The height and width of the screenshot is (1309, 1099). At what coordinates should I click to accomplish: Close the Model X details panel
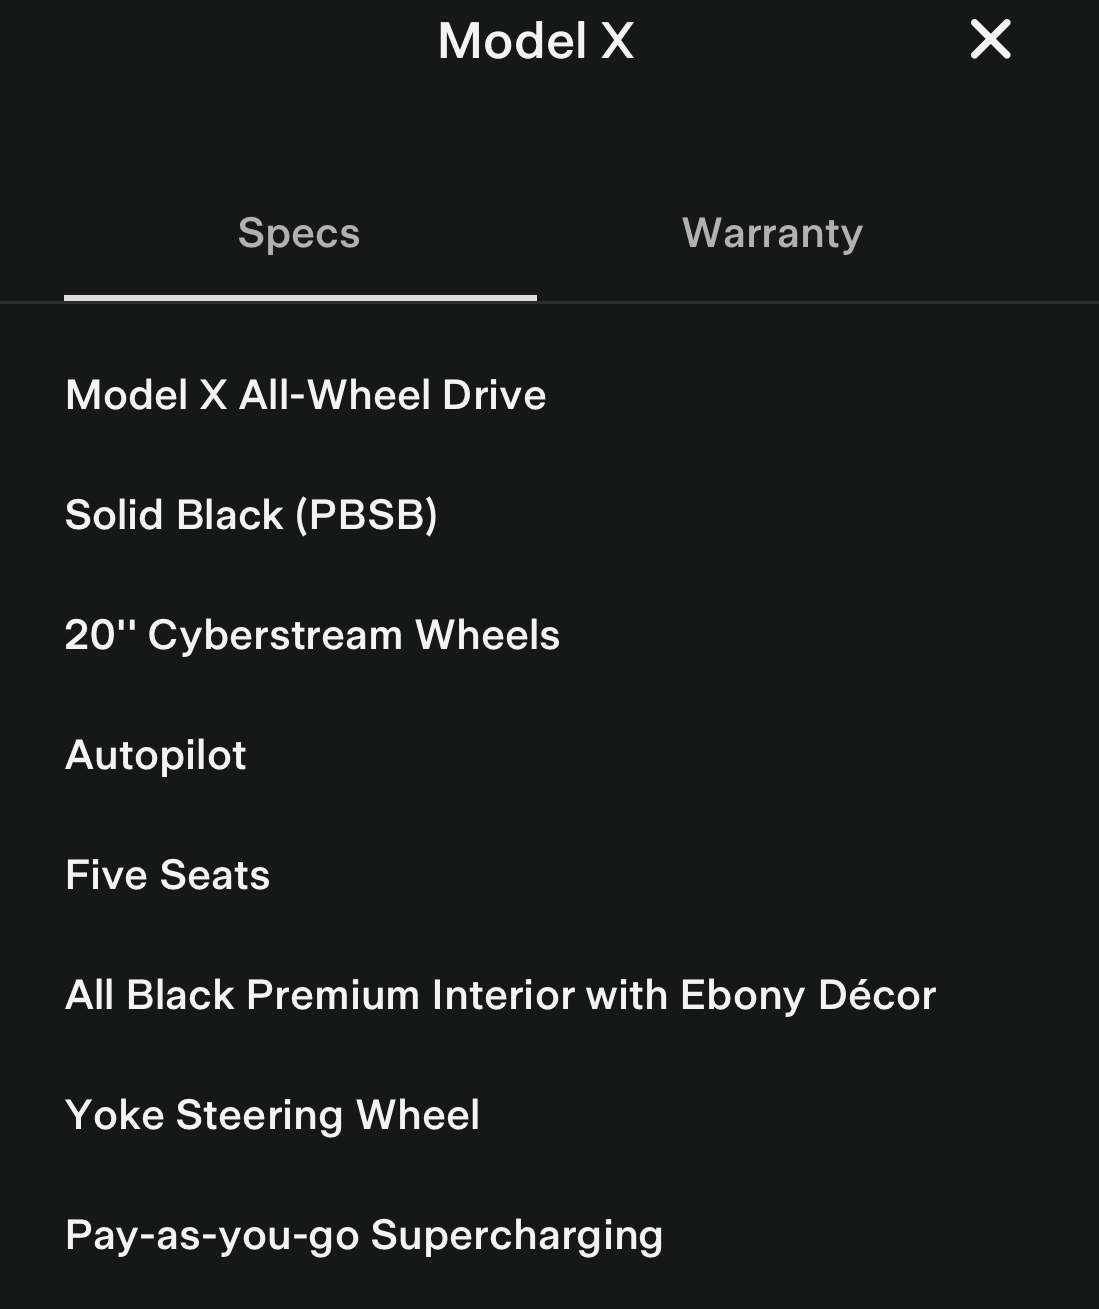(x=990, y=41)
